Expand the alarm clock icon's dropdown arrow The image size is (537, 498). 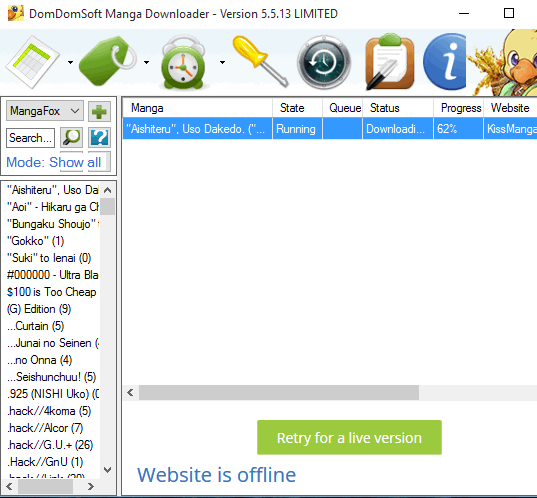pos(223,62)
